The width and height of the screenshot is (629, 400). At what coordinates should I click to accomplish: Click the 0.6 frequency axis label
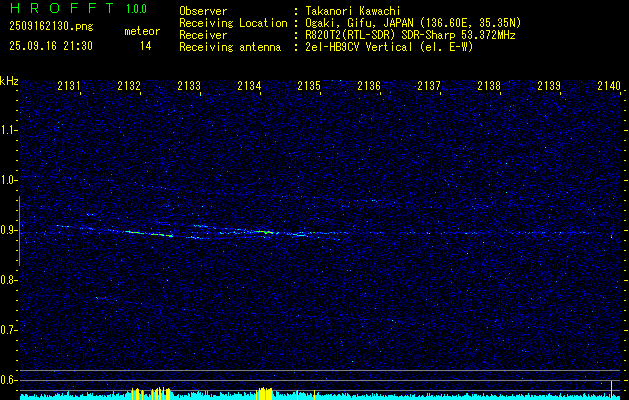coord(8,380)
